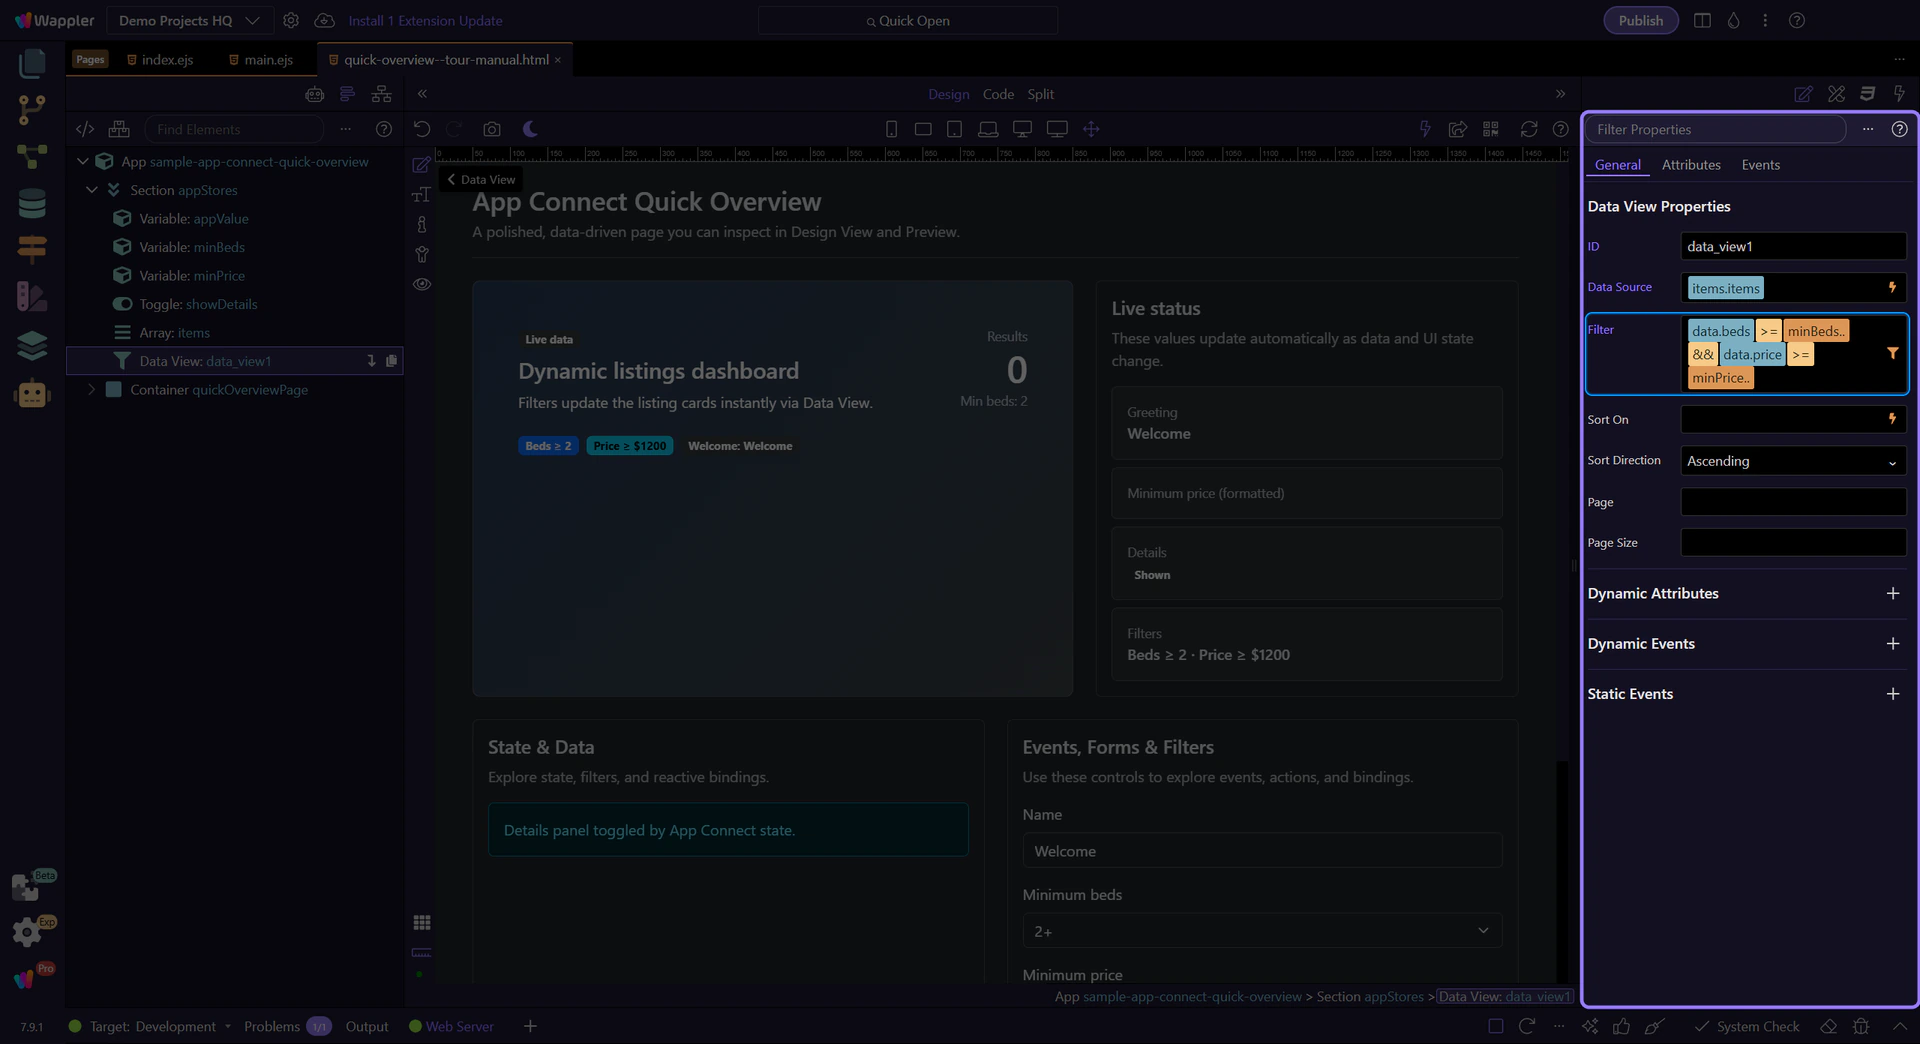Toggle preview eye icon in design sidebar
This screenshot has width=1920, height=1044.
pyautogui.click(x=422, y=285)
